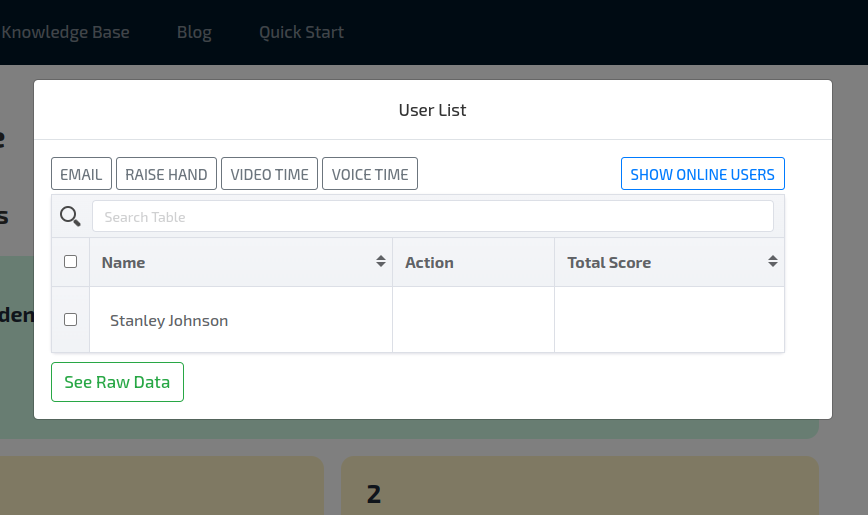Click the magnifying glass search icon
Image resolution: width=868 pixels, height=515 pixels.
coord(70,216)
